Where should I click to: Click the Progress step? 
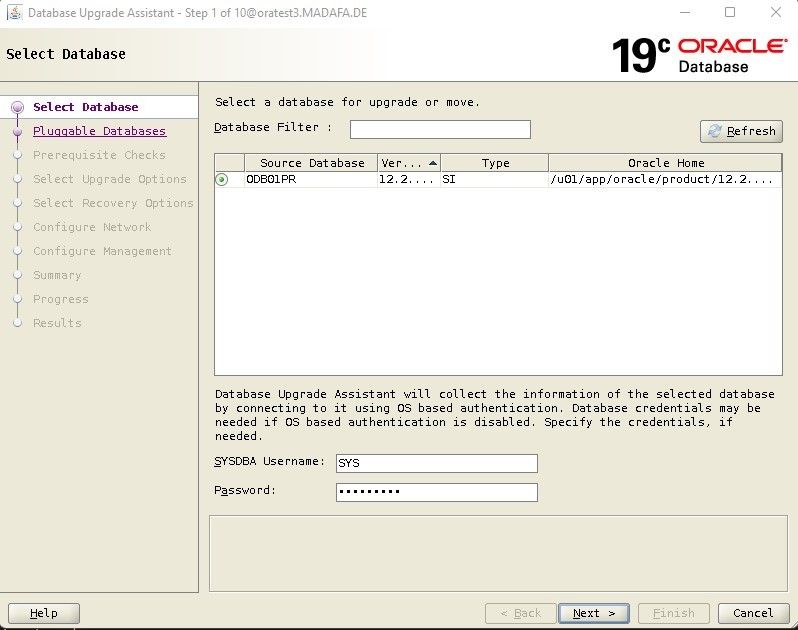click(61, 299)
